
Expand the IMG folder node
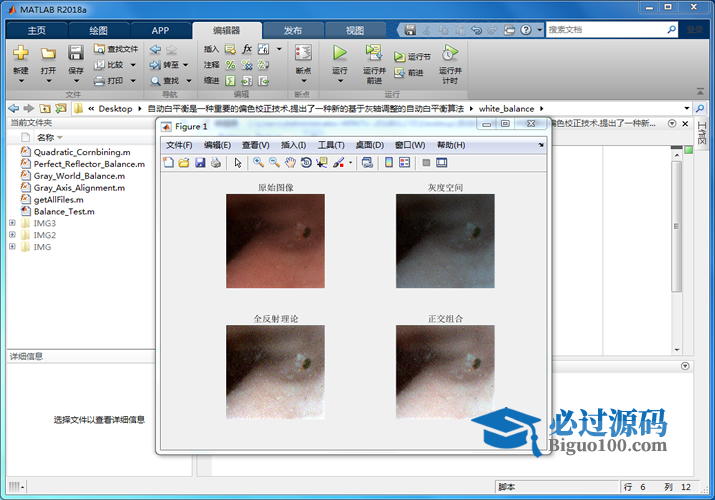[12, 247]
